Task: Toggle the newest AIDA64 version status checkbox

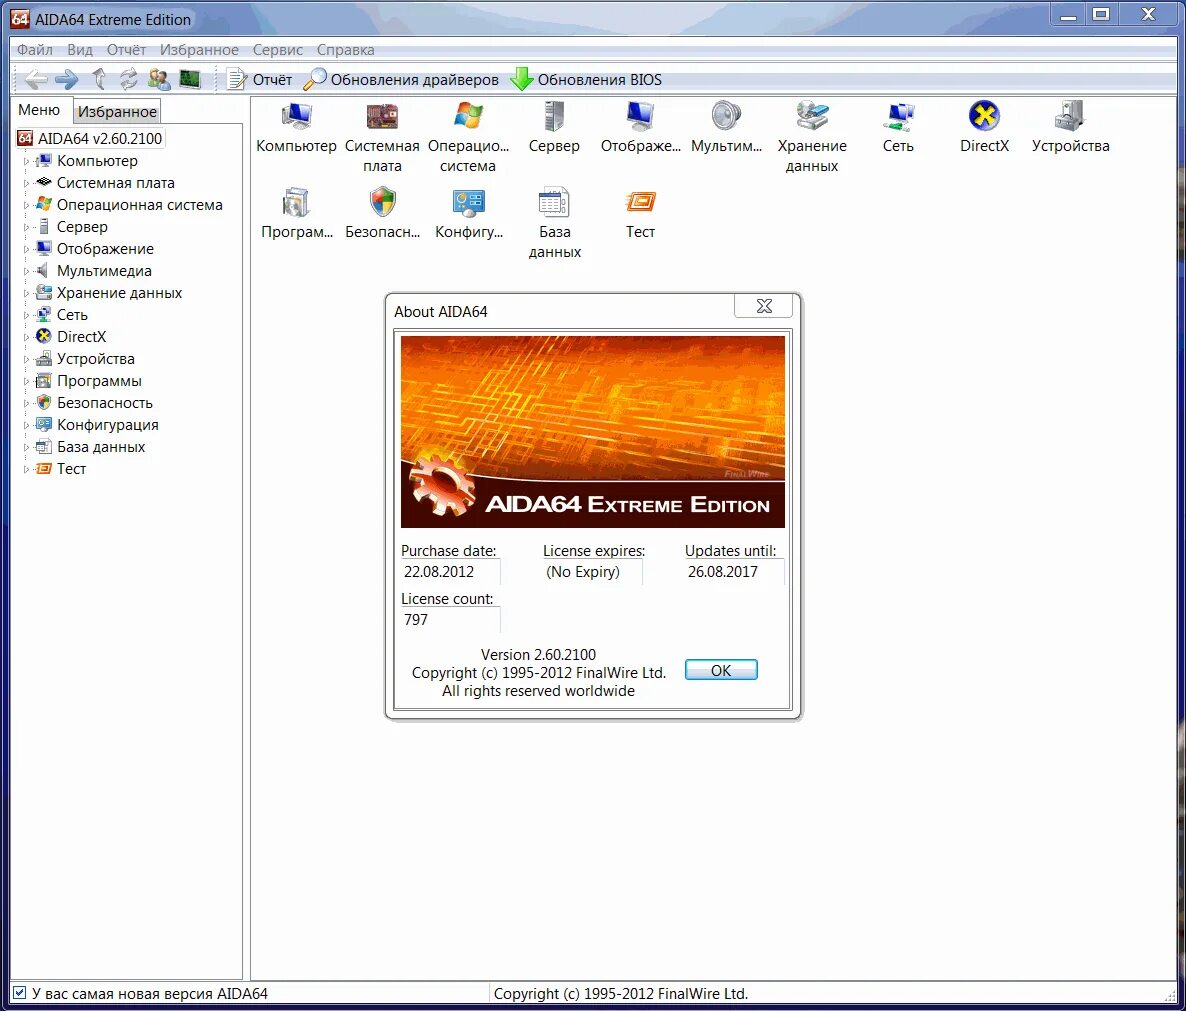Action: point(20,993)
